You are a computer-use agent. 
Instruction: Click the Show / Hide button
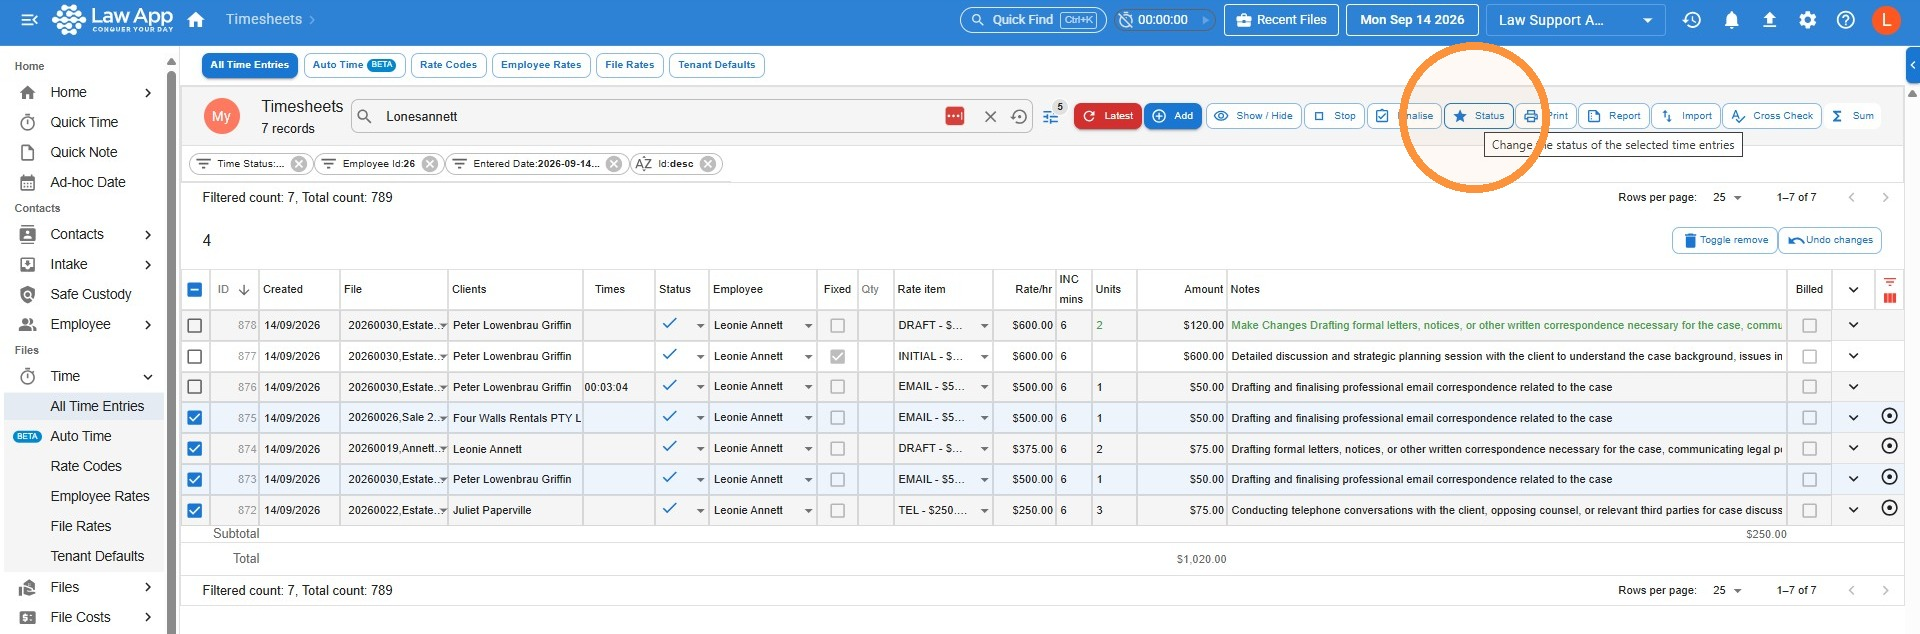1253,116
